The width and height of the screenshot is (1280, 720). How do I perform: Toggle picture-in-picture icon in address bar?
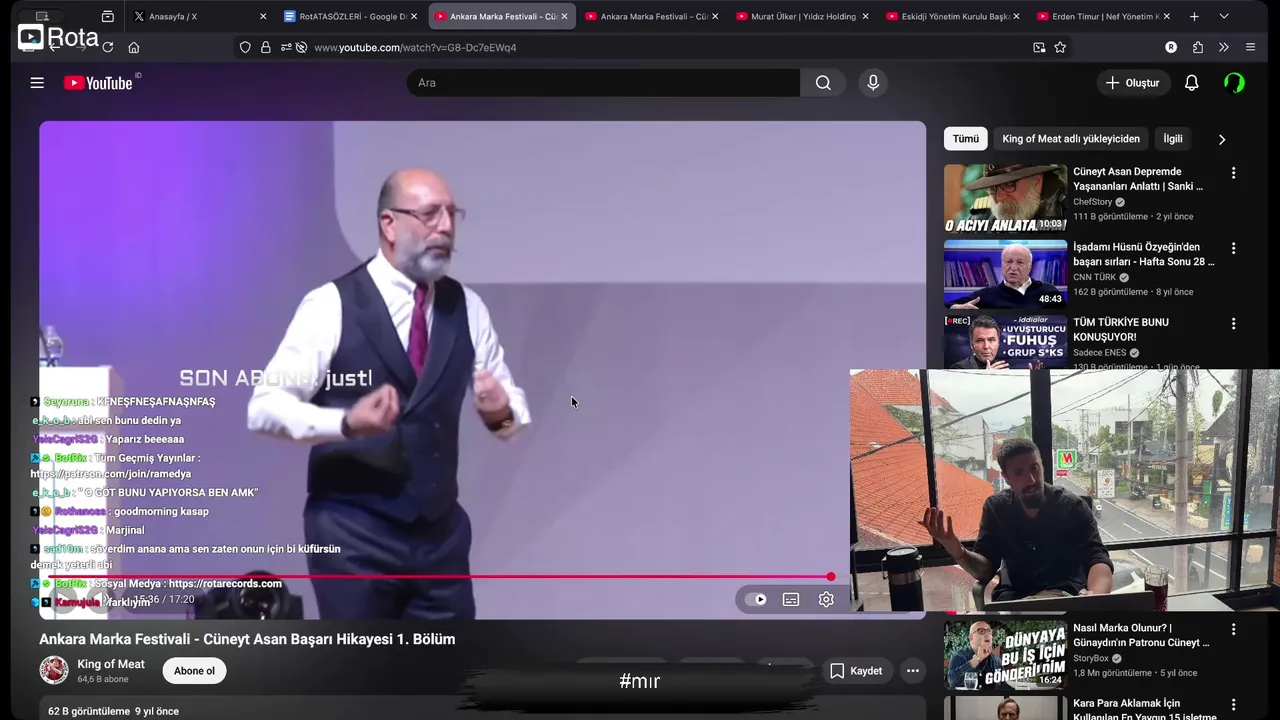tap(1039, 47)
